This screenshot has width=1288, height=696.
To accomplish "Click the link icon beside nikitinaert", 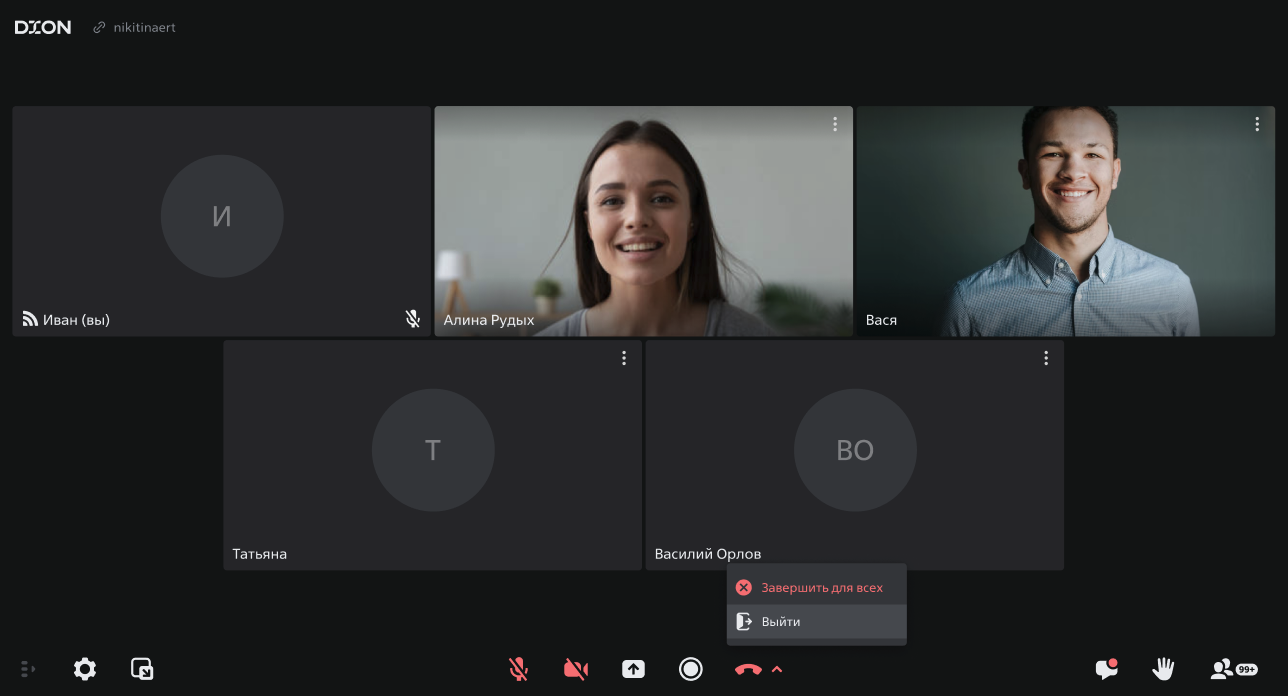I will click(99, 28).
